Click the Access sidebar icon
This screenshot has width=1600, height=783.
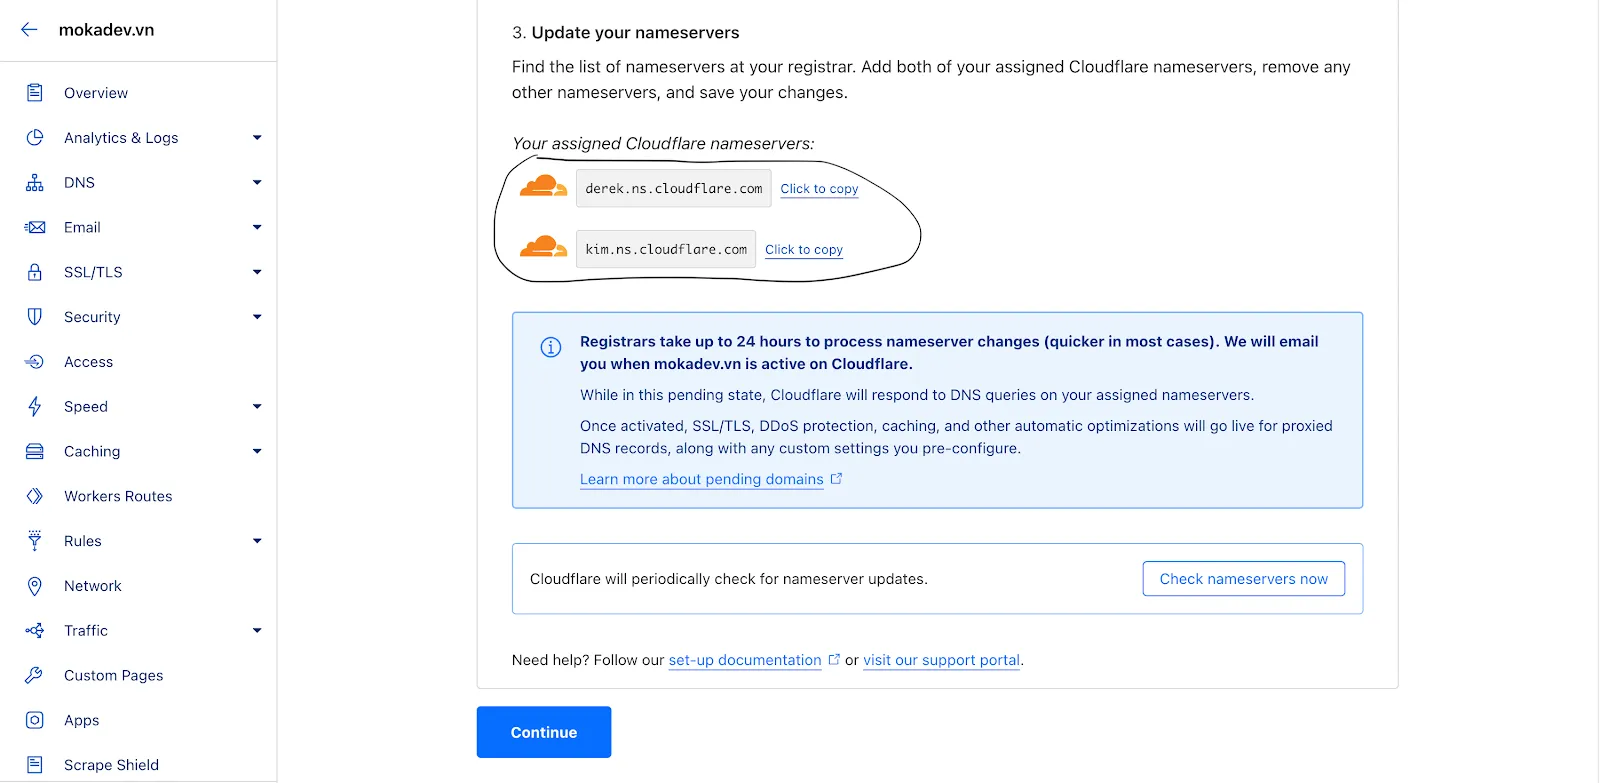tap(35, 362)
